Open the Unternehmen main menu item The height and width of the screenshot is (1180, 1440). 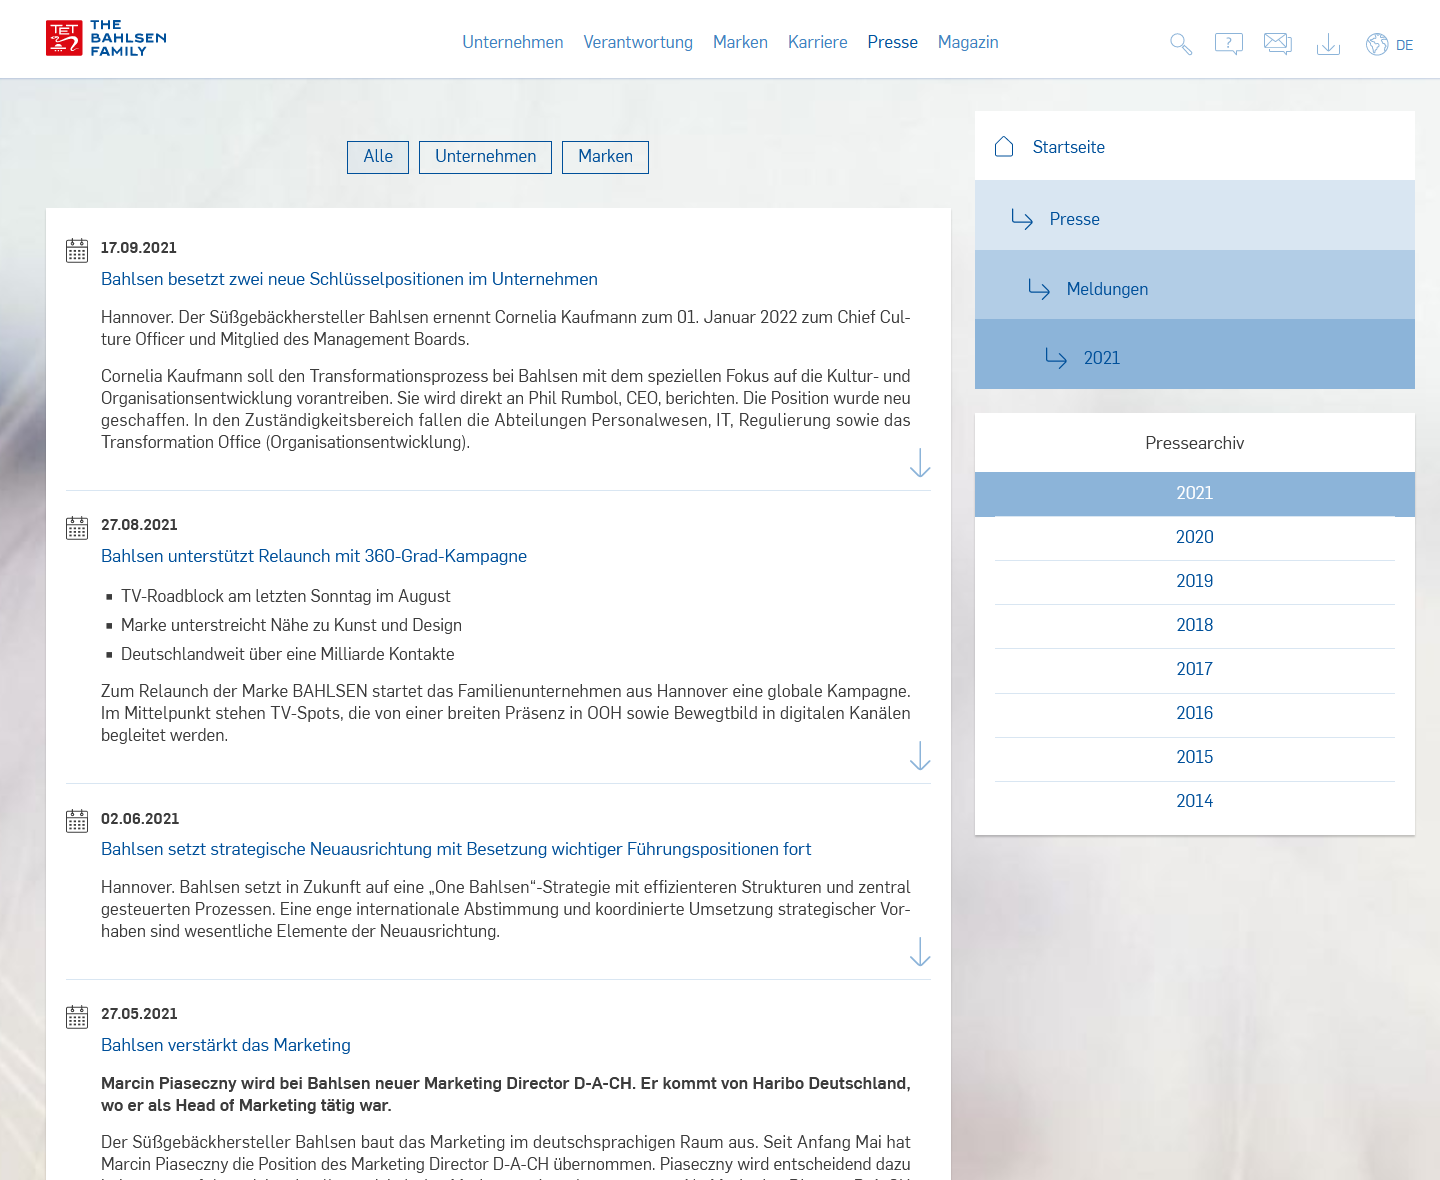coord(512,42)
